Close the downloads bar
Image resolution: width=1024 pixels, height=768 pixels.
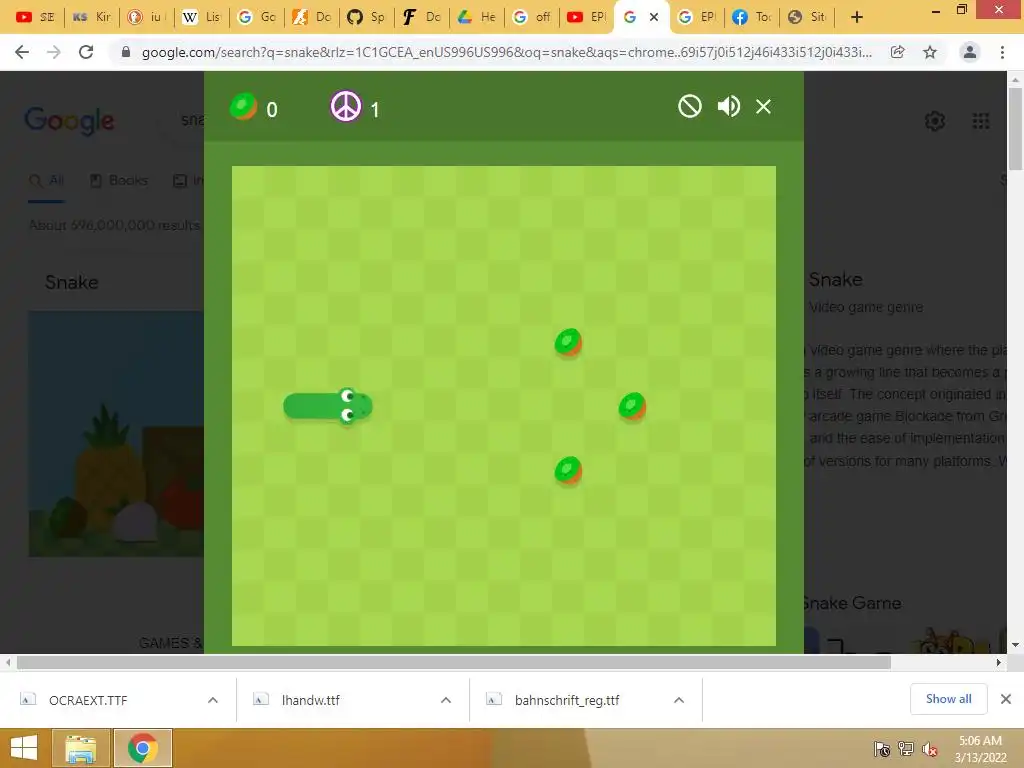tap(1006, 699)
